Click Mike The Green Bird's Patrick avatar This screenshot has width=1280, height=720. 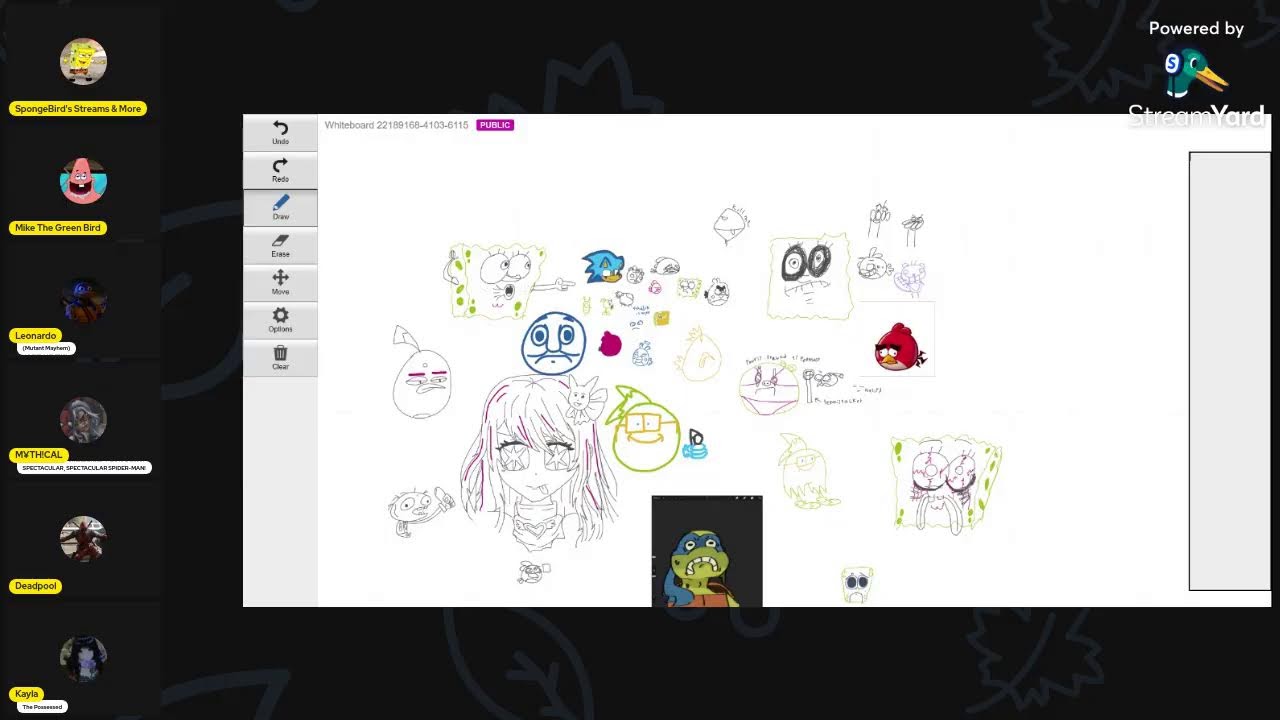(x=83, y=181)
